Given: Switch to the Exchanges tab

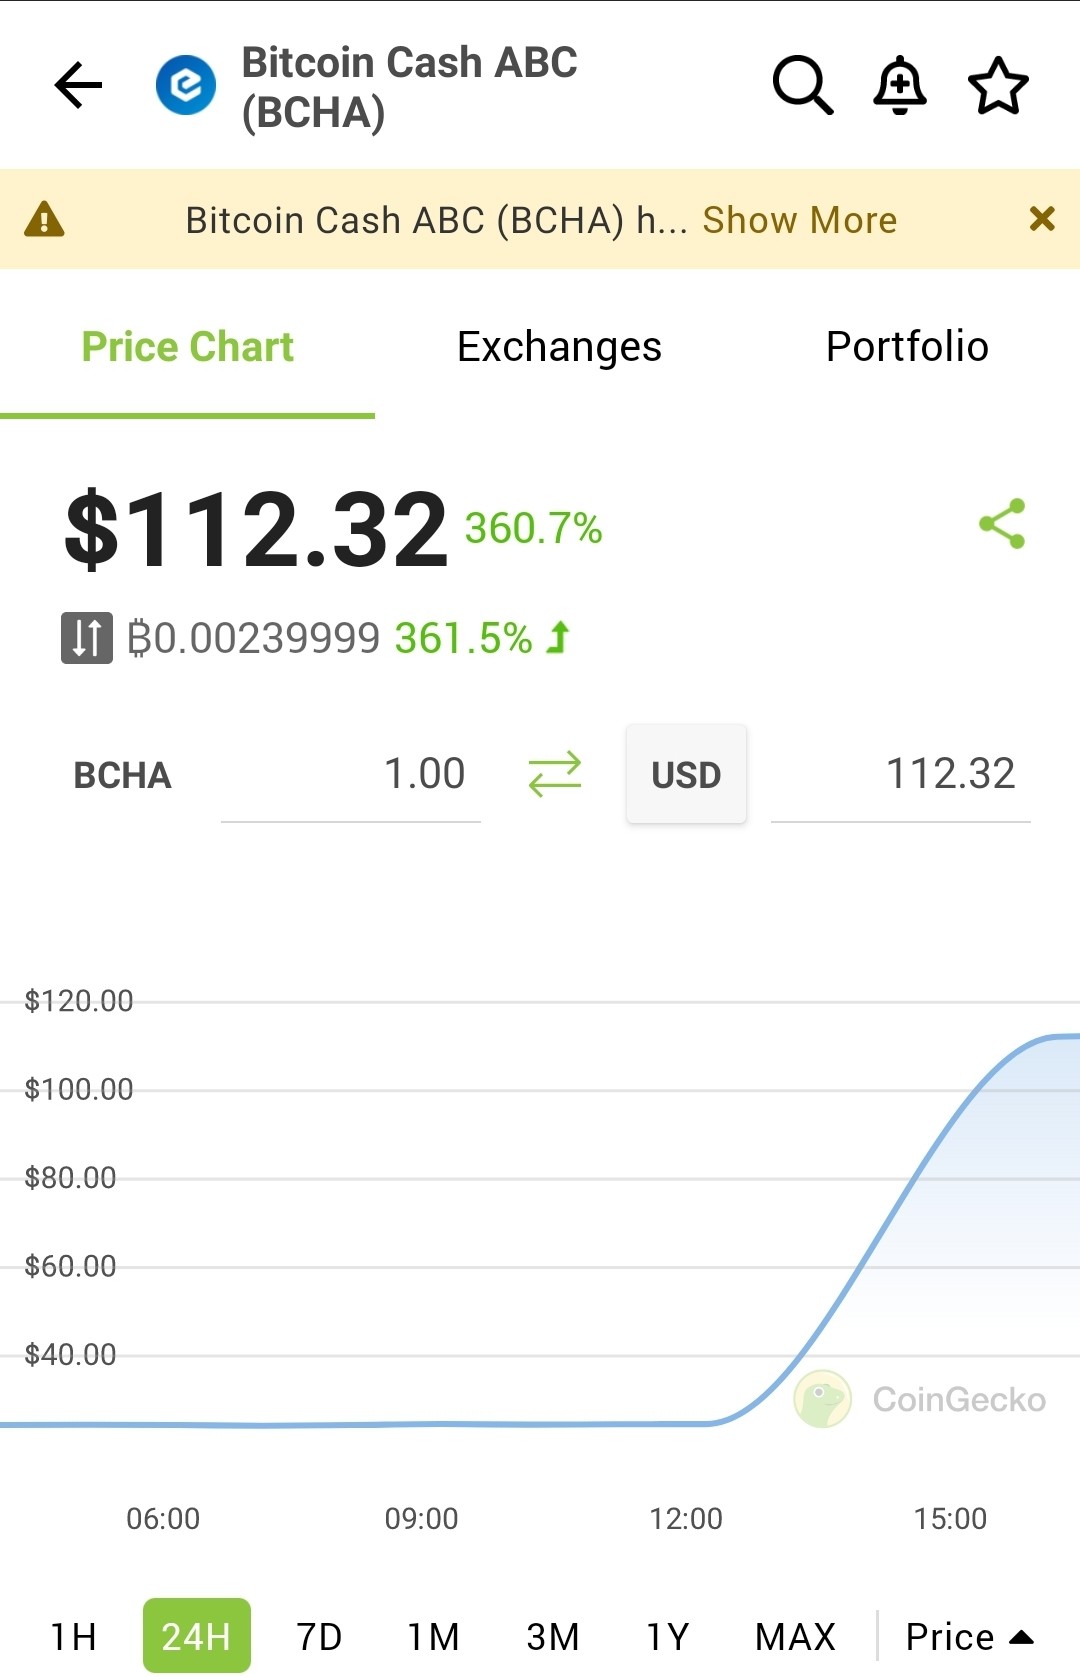Looking at the screenshot, I should (x=559, y=347).
